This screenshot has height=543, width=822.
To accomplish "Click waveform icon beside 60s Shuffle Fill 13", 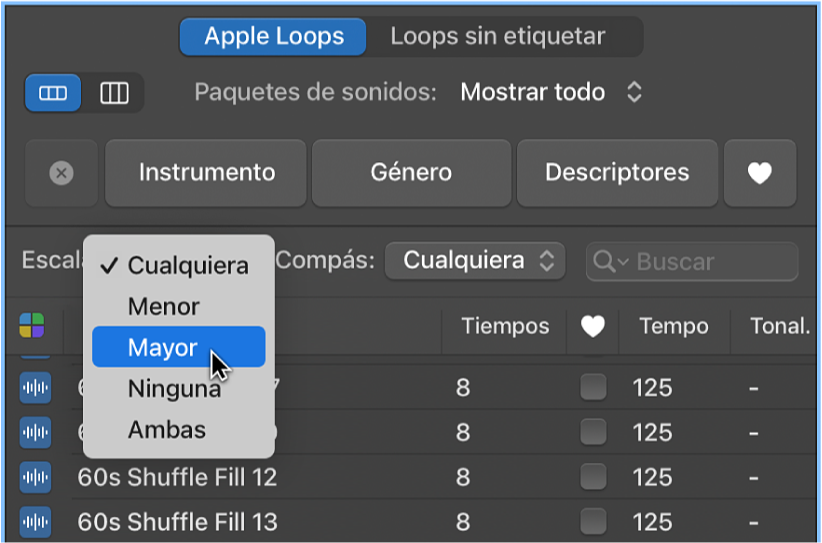I will pos(35,521).
